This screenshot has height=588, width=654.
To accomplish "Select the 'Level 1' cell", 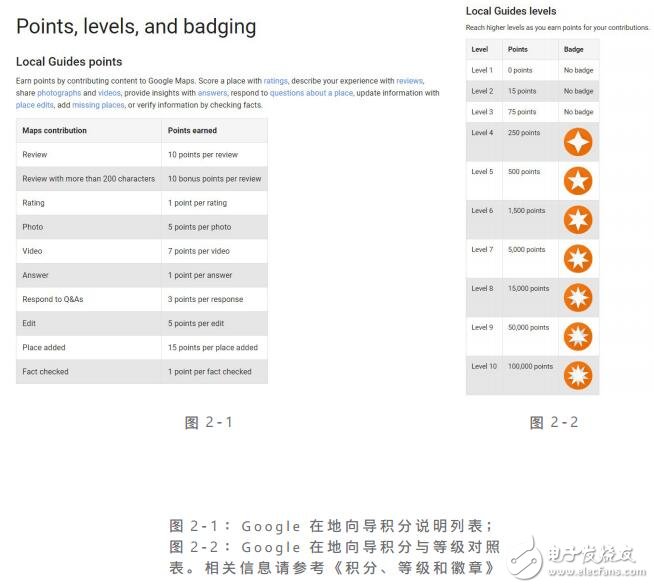I will (482, 70).
